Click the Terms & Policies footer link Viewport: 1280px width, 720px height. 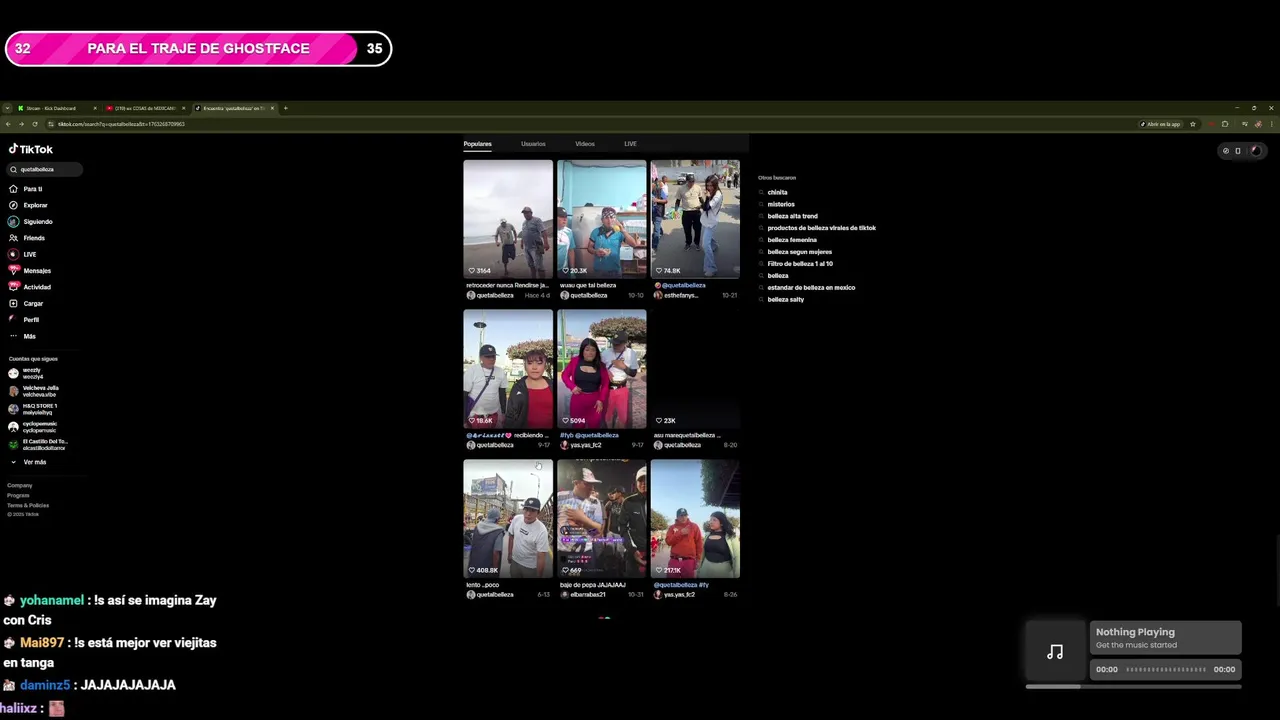[x=28, y=506]
